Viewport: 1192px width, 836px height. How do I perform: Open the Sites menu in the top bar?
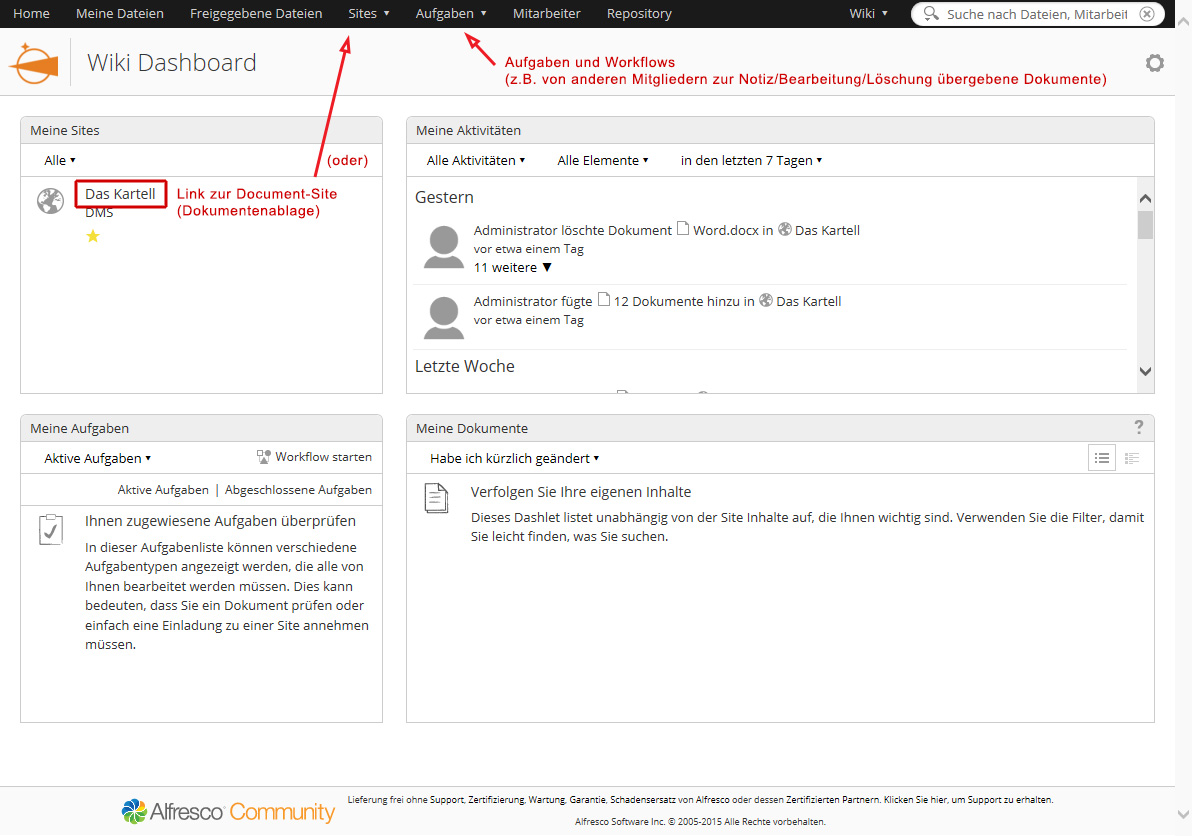[x=368, y=14]
